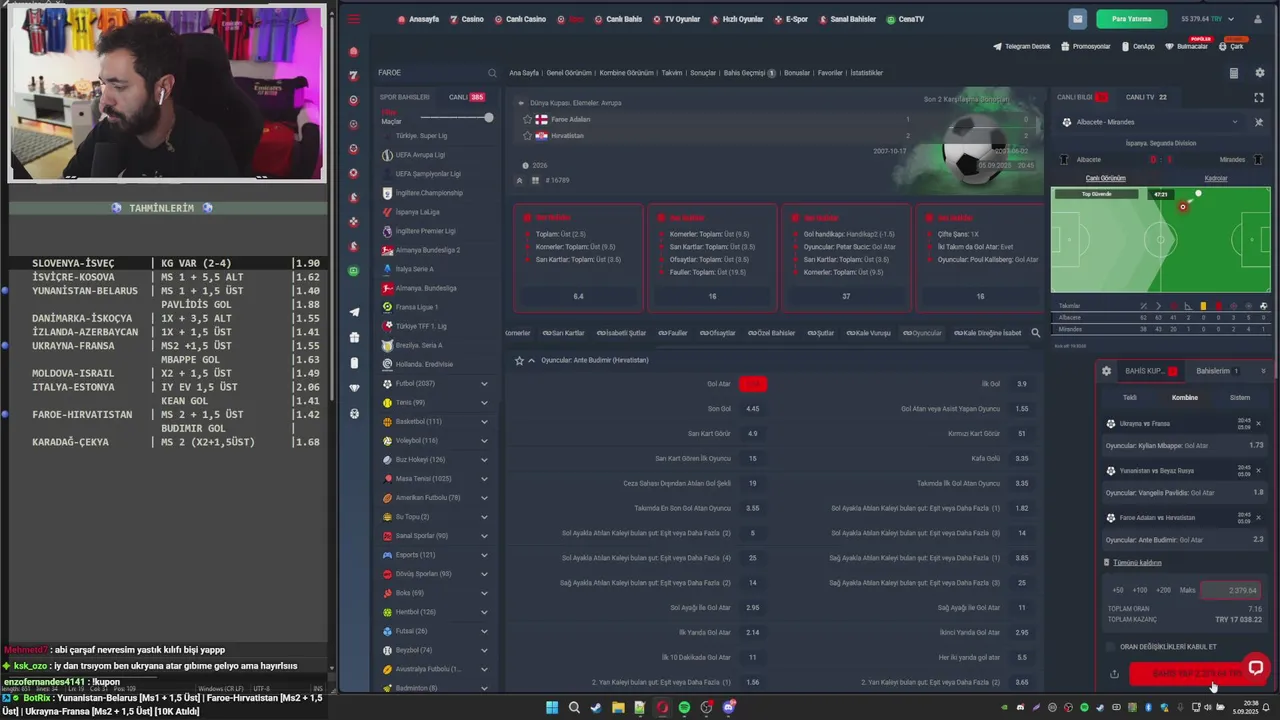The image size is (1280, 720).
Task: Open the CANLI TV tab
Action: [1146, 97]
